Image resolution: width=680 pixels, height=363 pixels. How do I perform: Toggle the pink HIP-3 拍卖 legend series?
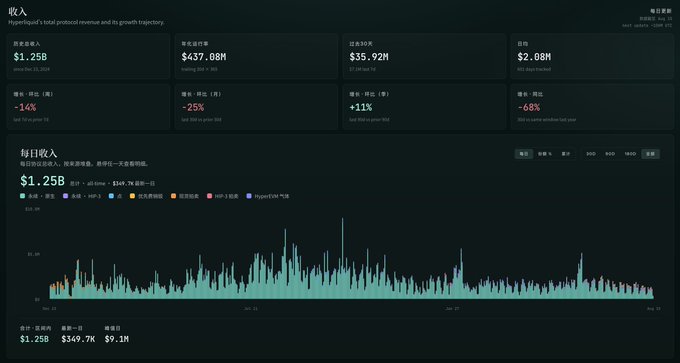tap(222, 196)
